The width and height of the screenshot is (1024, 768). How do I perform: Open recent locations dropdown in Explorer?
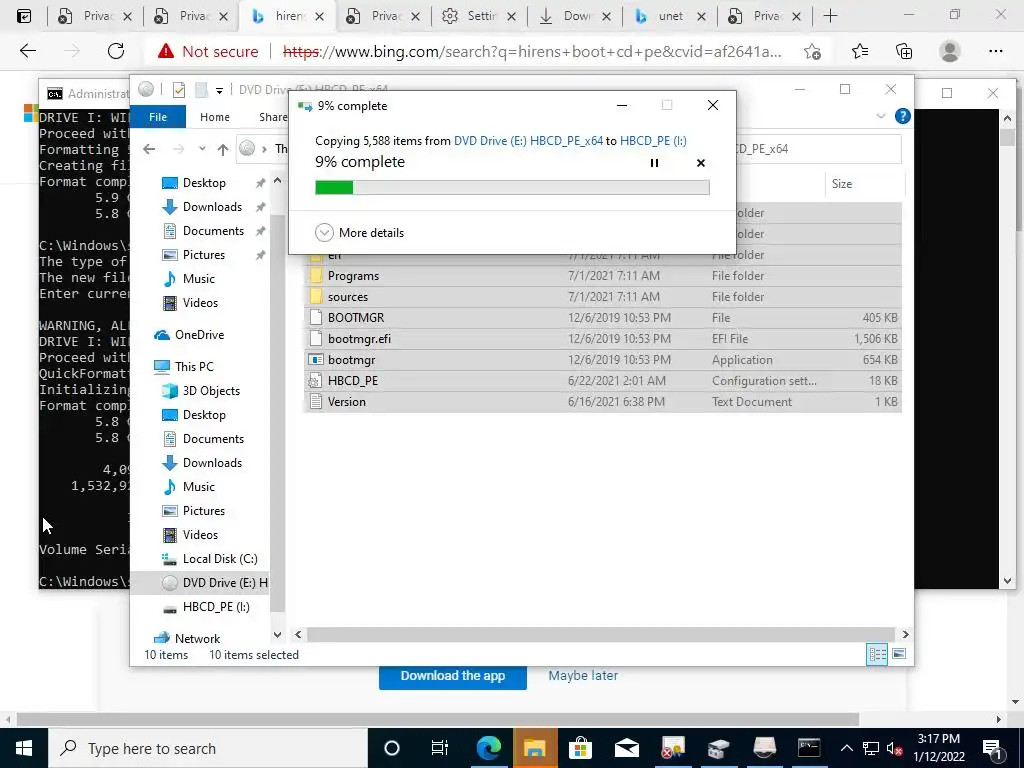tap(202, 149)
